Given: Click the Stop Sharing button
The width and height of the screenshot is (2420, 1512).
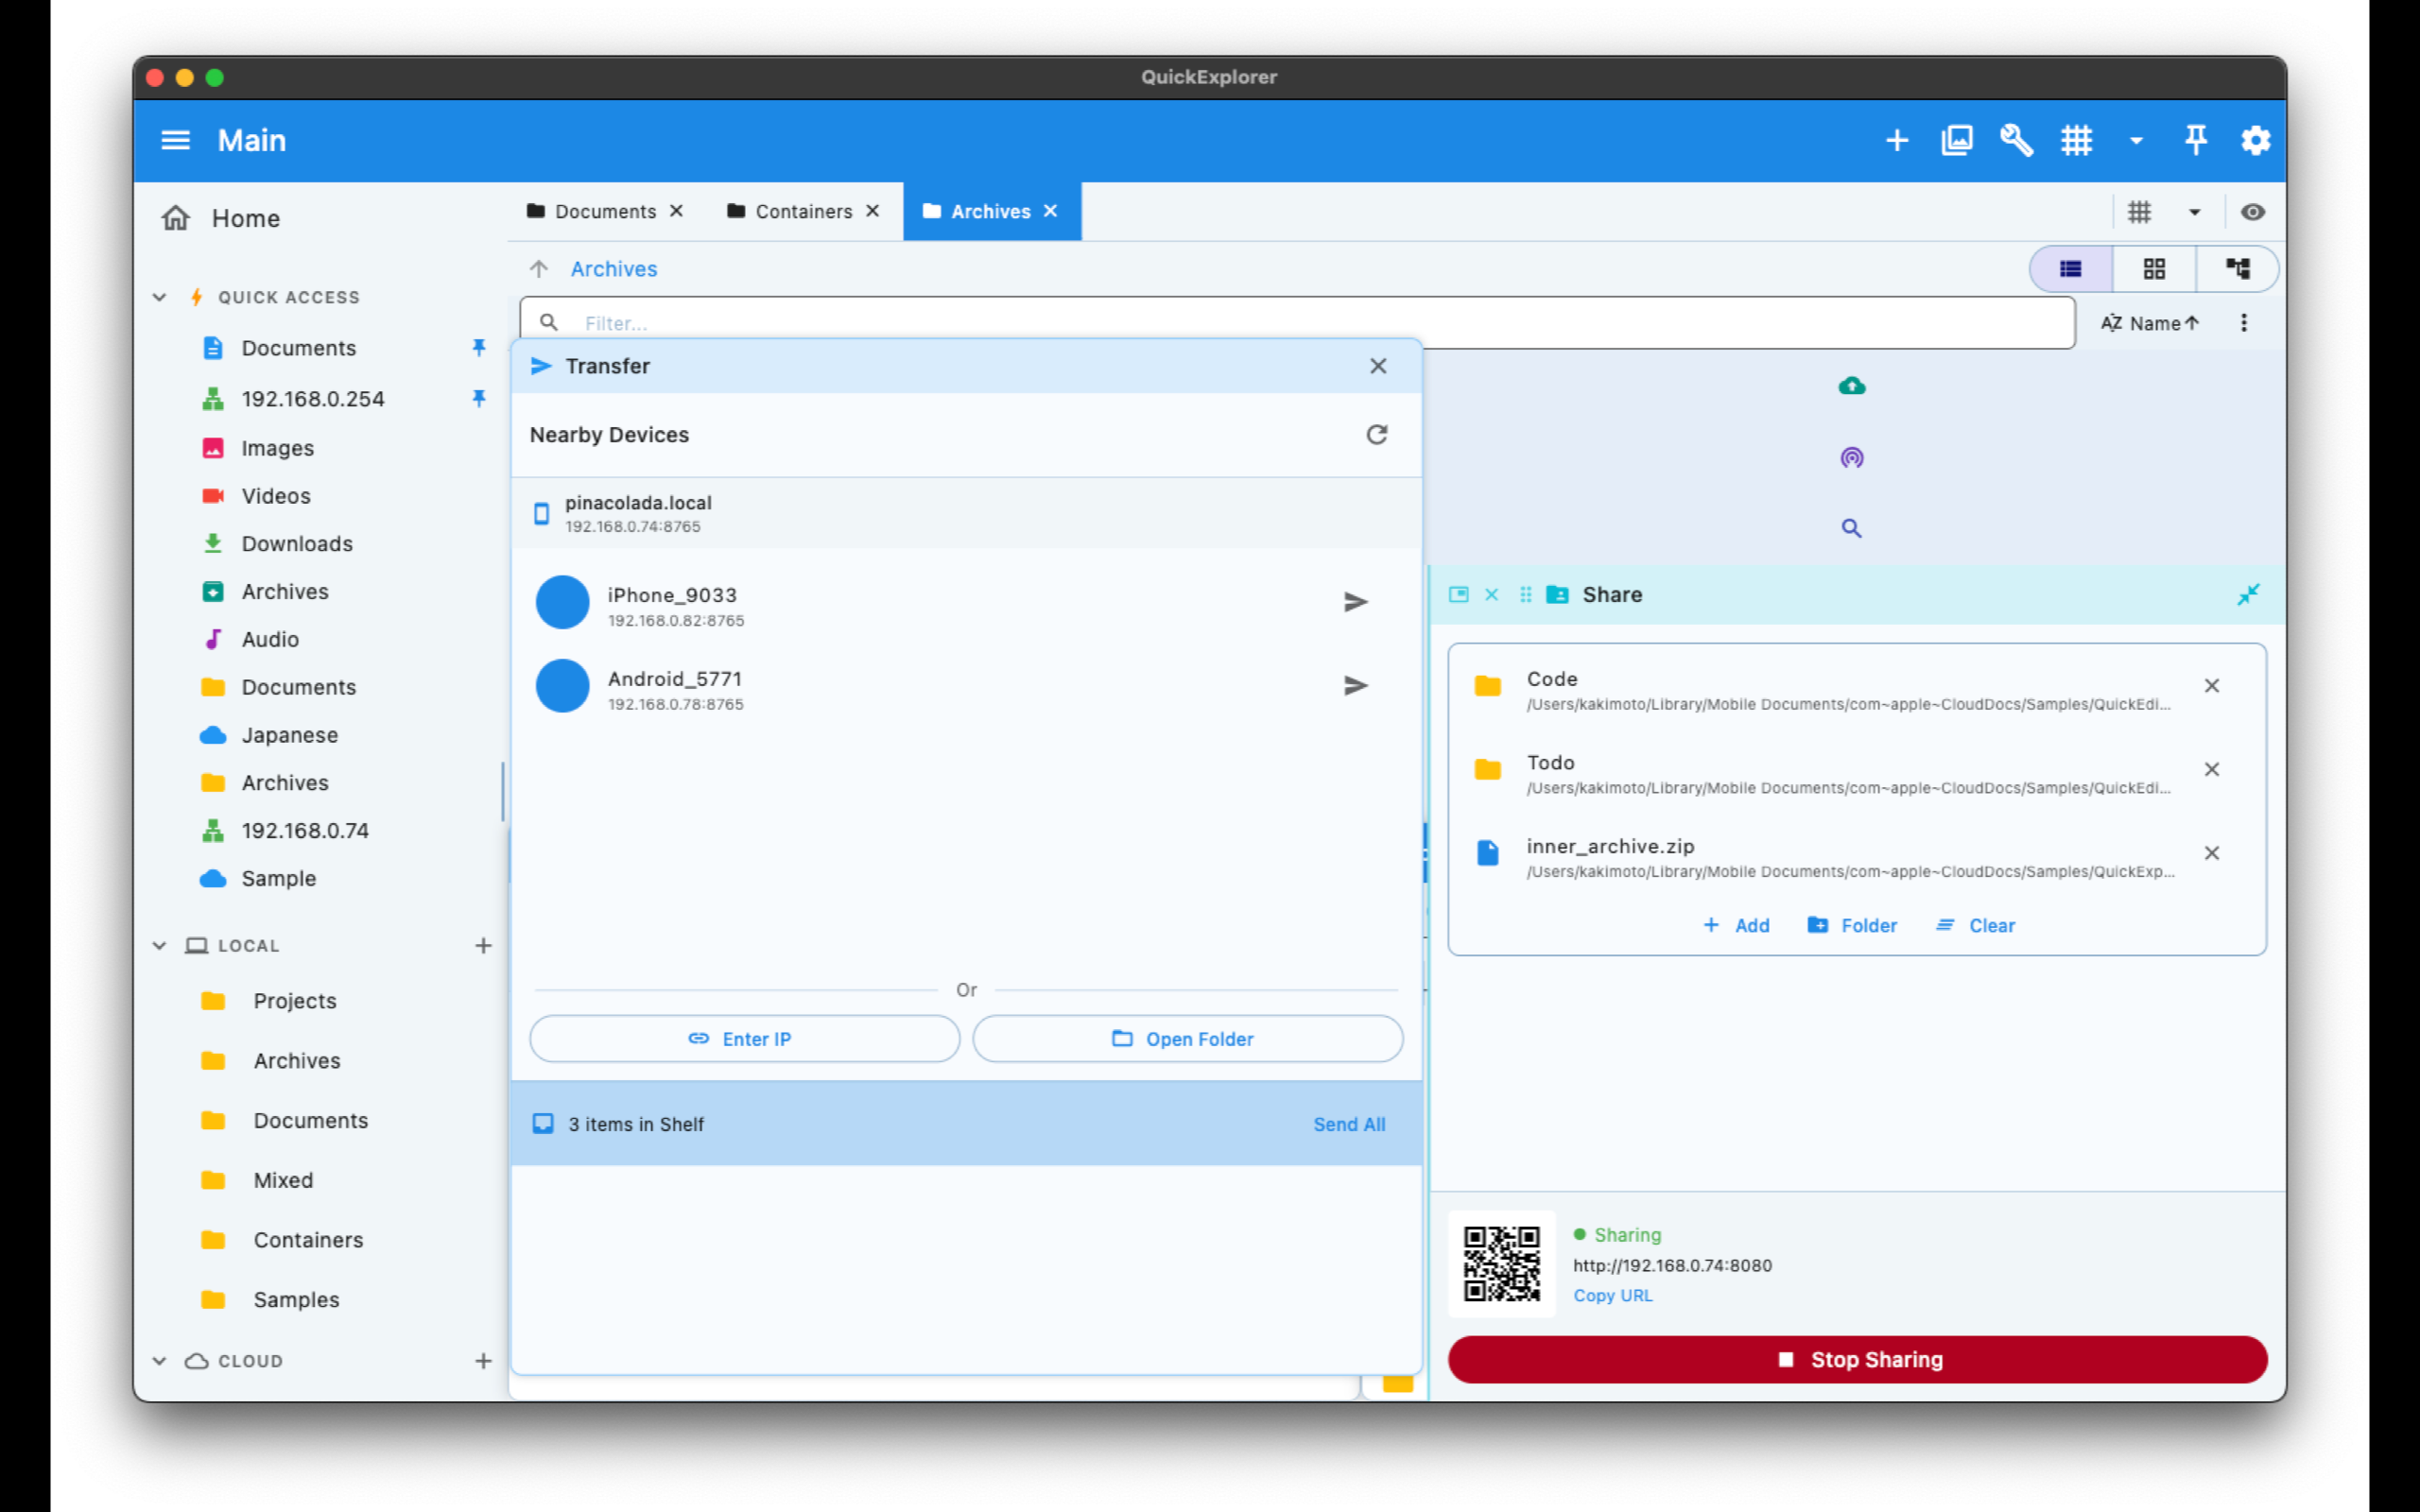Looking at the screenshot, I should pyautogui.click(x=1857, y=1360).
